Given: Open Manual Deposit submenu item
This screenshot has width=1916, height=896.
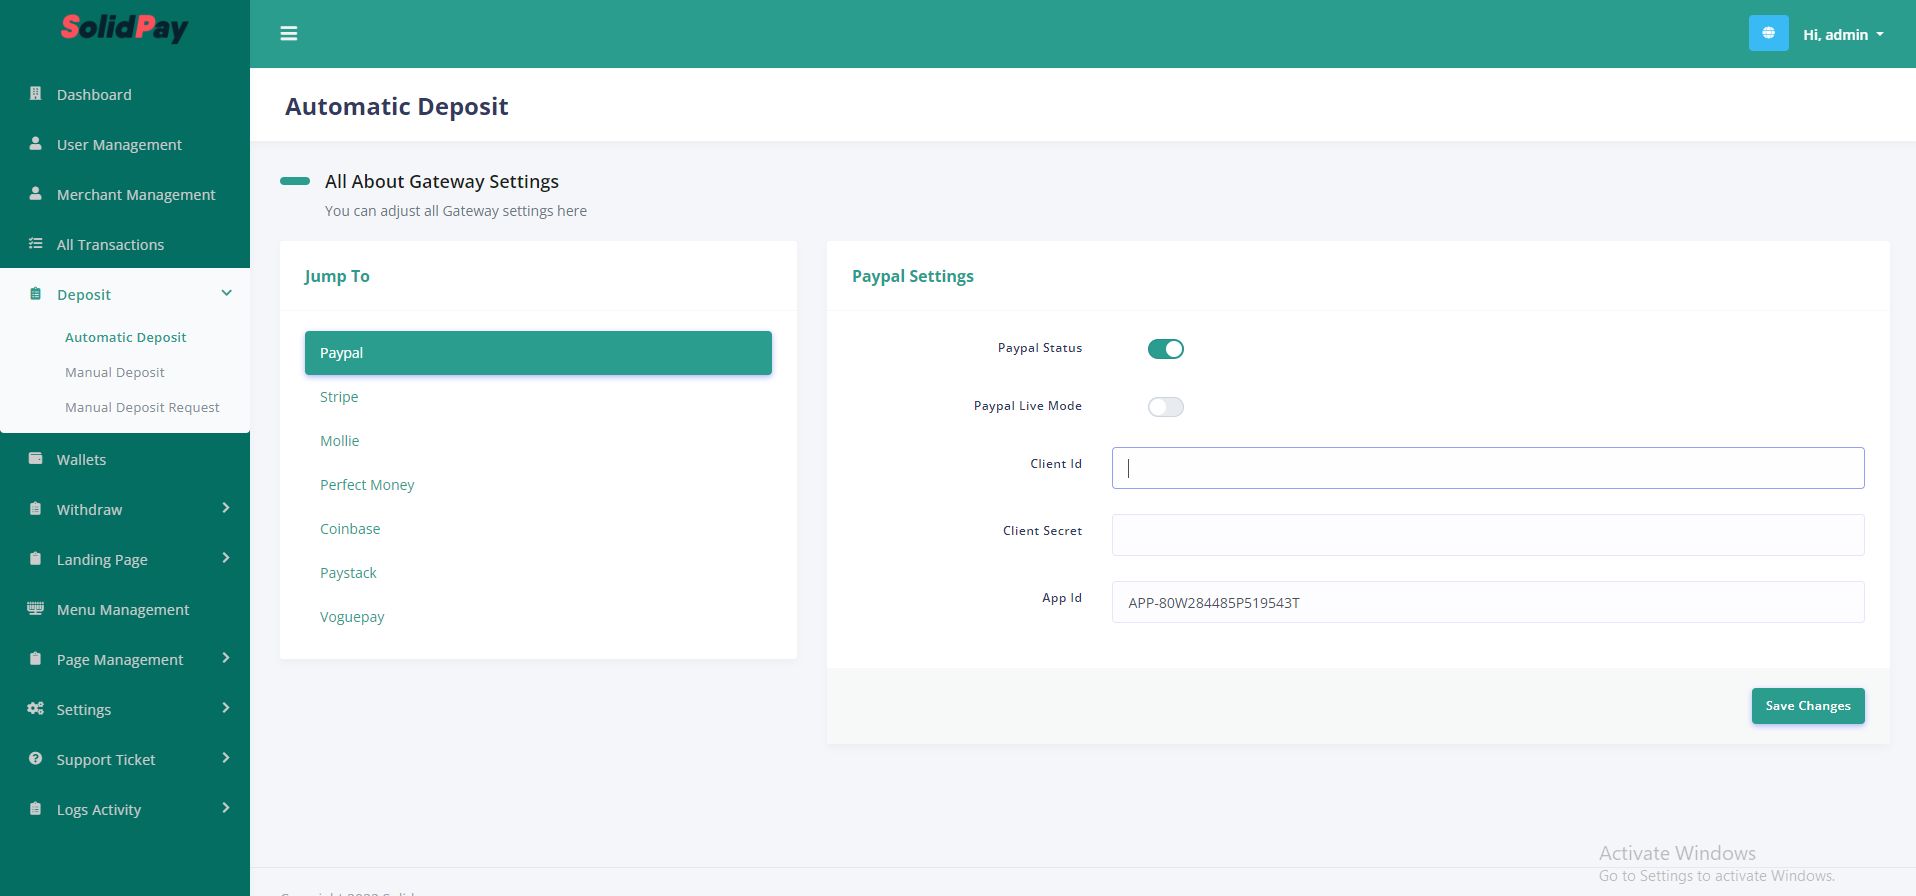Looking at the screenshot, I should [x=115, y=373].
